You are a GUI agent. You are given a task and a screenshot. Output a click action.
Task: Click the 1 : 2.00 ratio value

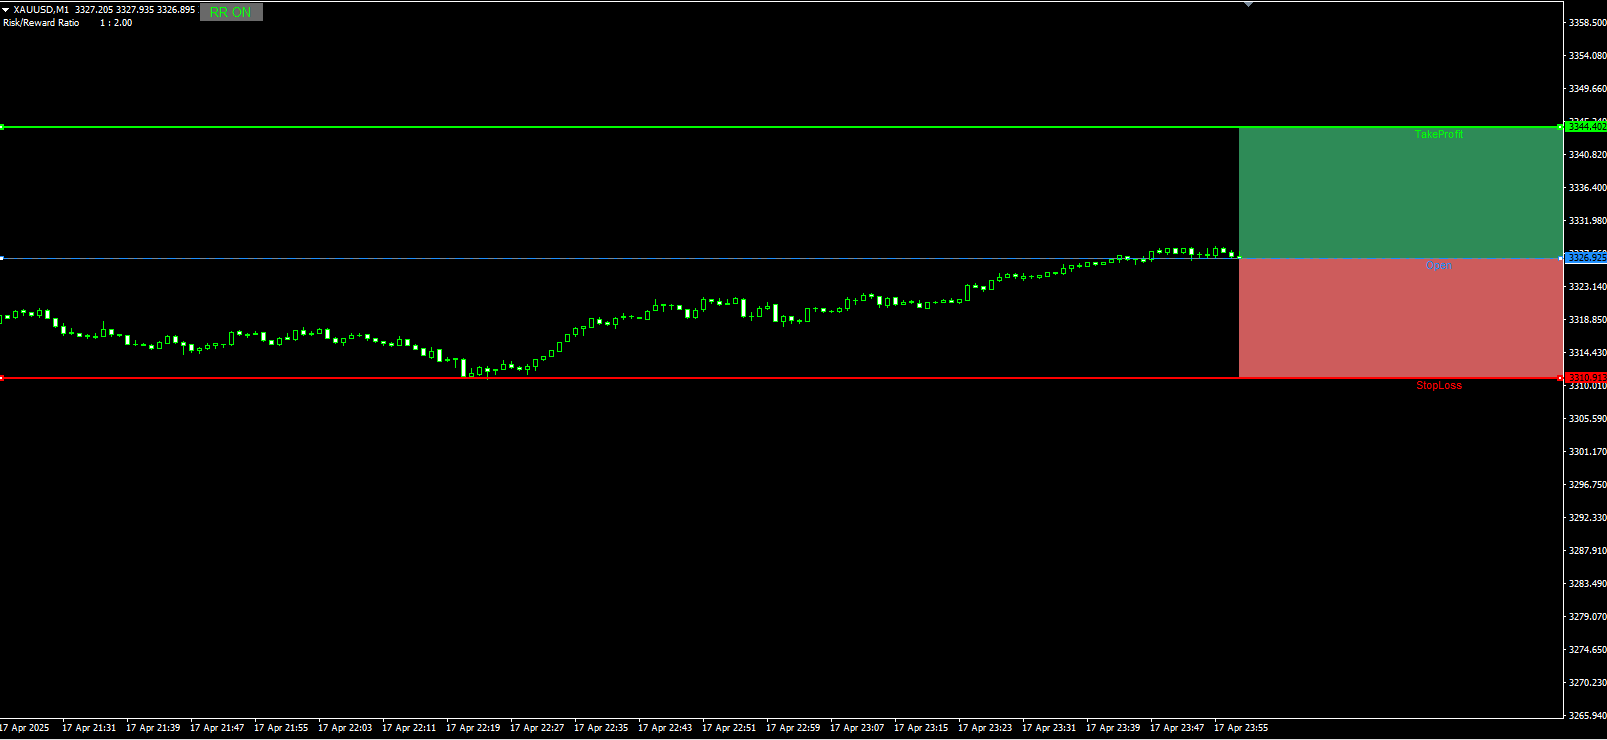point(116,23)
